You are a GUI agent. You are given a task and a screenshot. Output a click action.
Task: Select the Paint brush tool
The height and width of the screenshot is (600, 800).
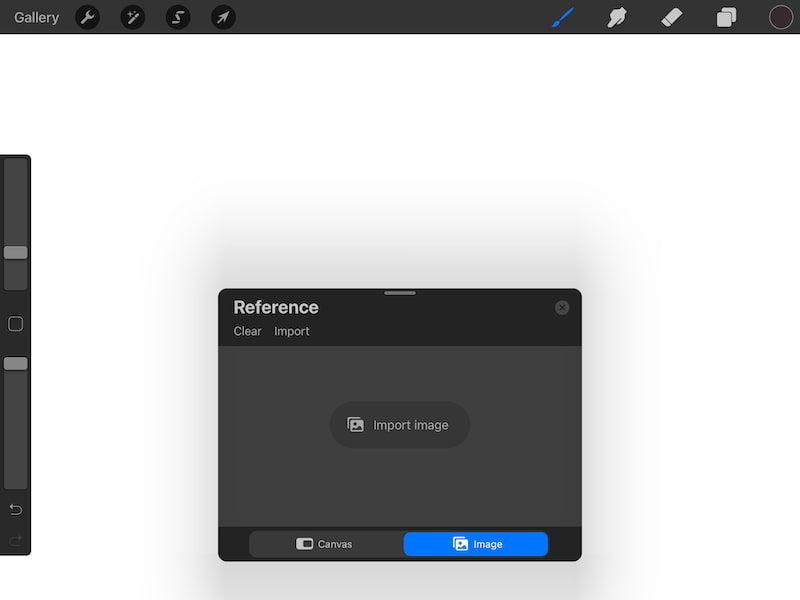[x=562, y=17]
